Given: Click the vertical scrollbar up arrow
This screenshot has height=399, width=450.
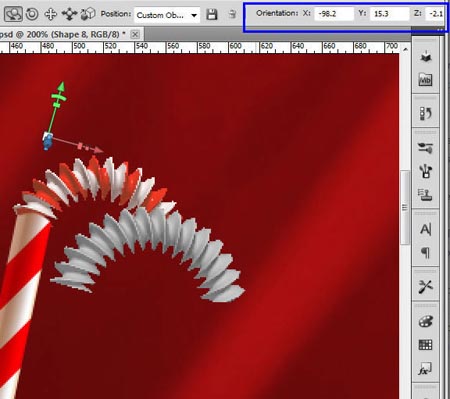Looking at the screenshot, I should [405, 49].
